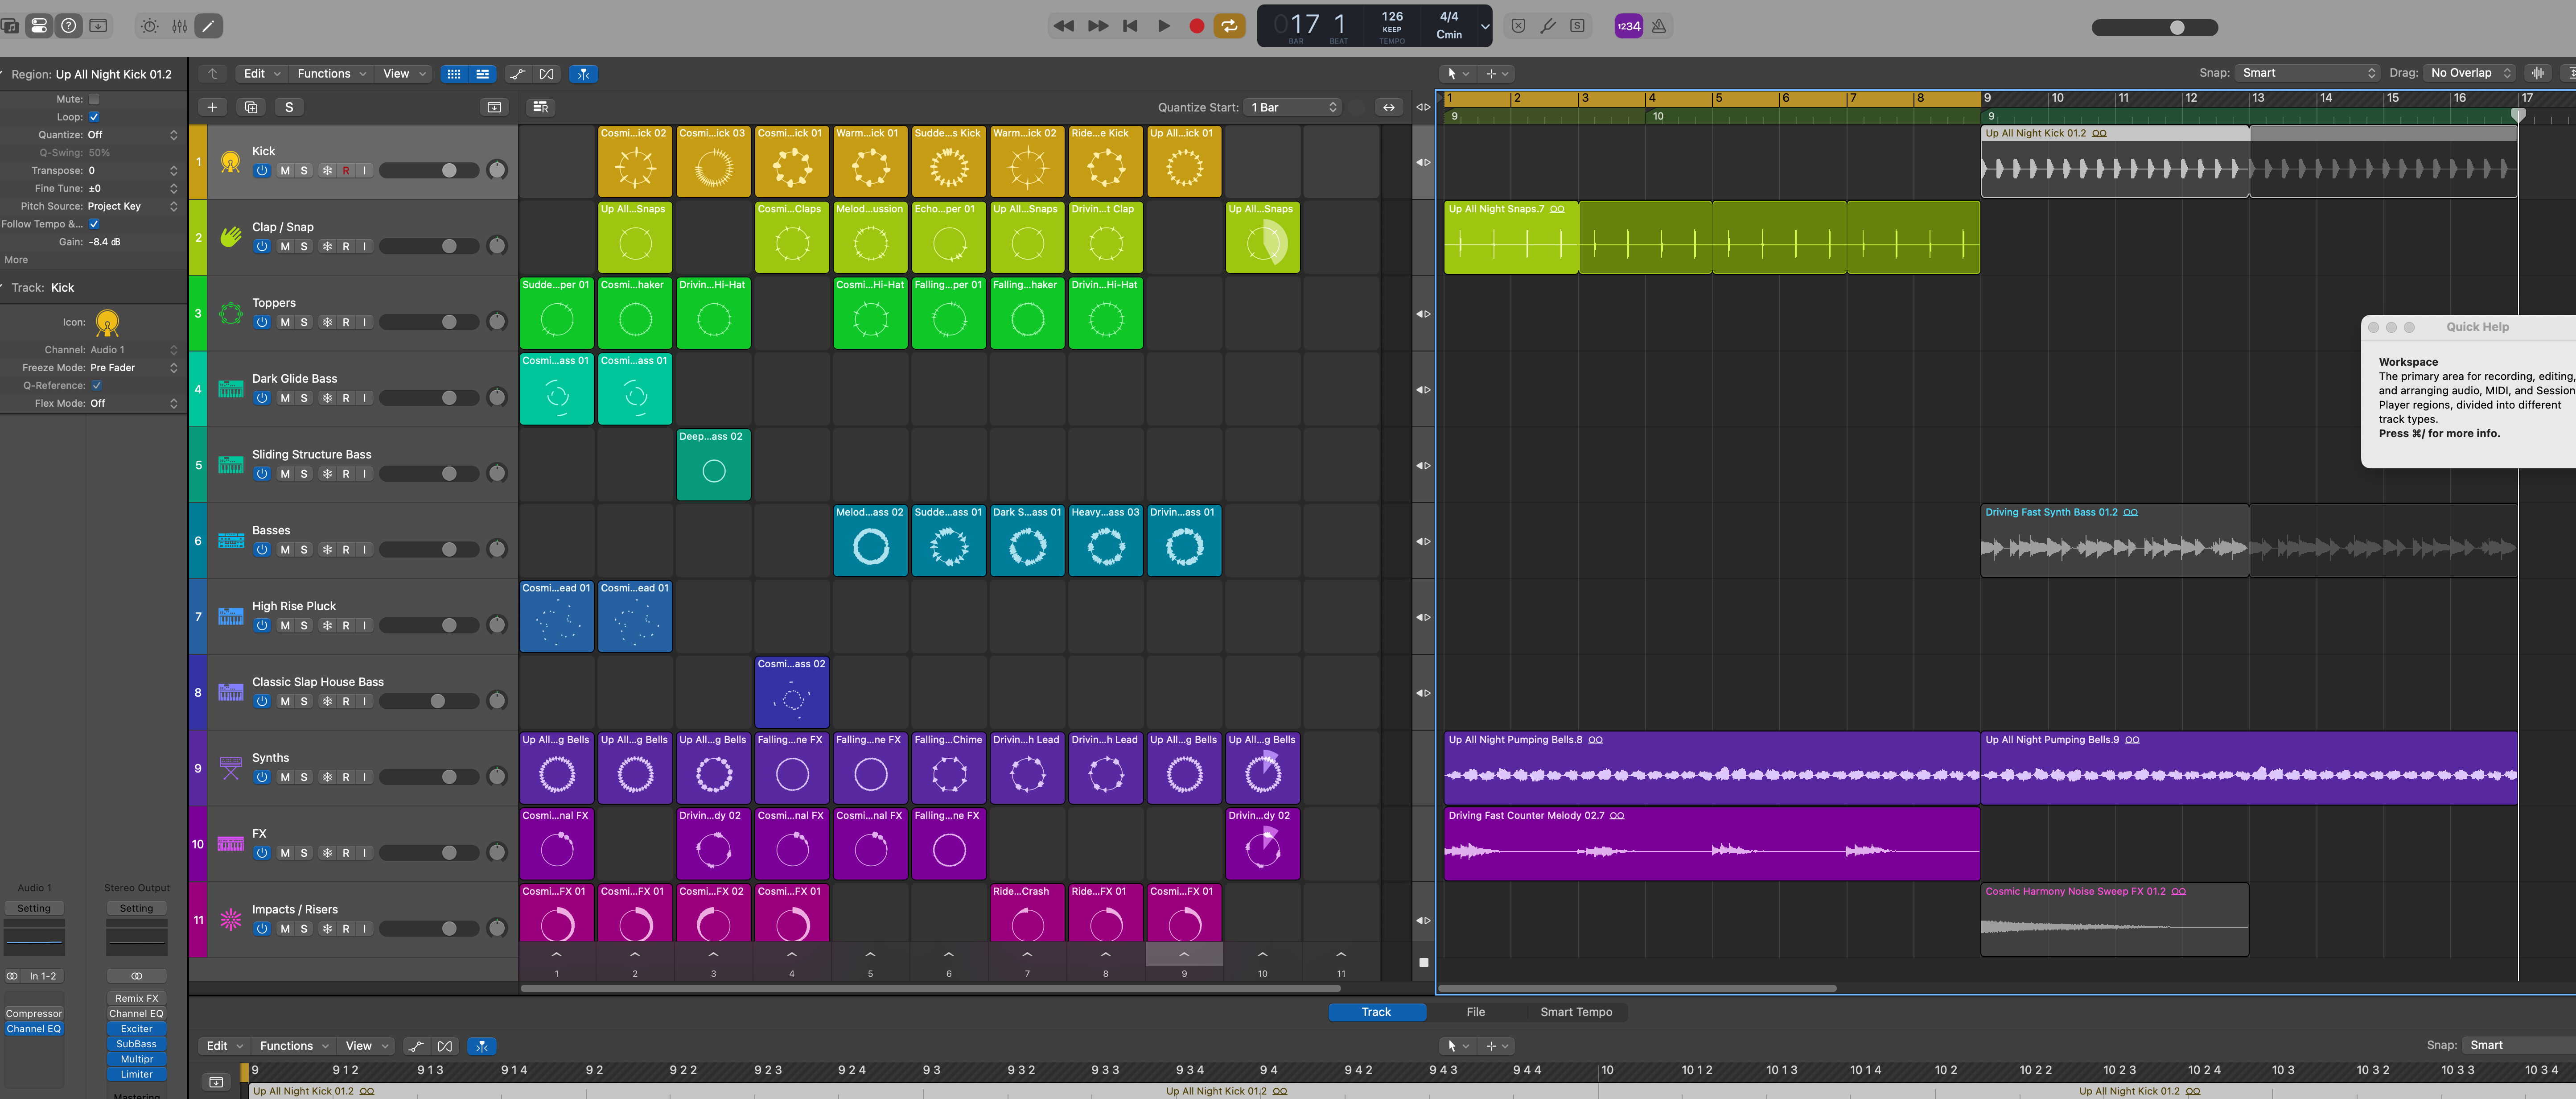
Task: Open the Functions menu in tracks area
Action: (331, 74)
